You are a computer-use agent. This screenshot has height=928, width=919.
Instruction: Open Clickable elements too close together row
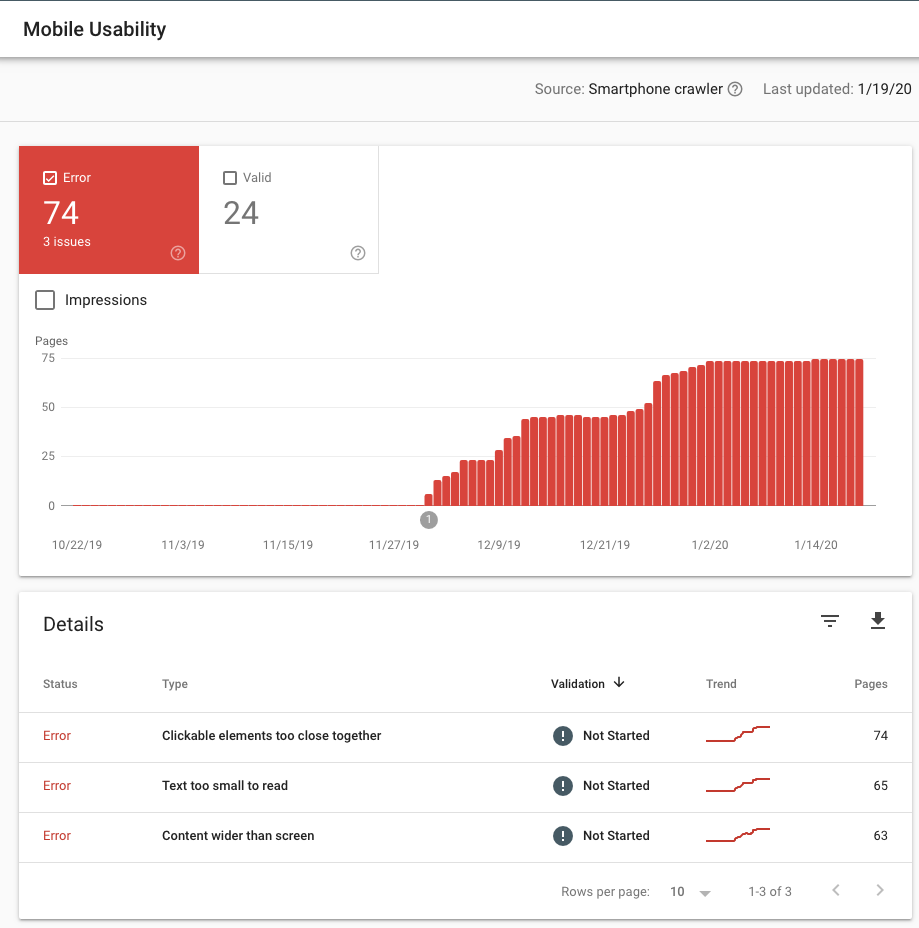[271, 736]
